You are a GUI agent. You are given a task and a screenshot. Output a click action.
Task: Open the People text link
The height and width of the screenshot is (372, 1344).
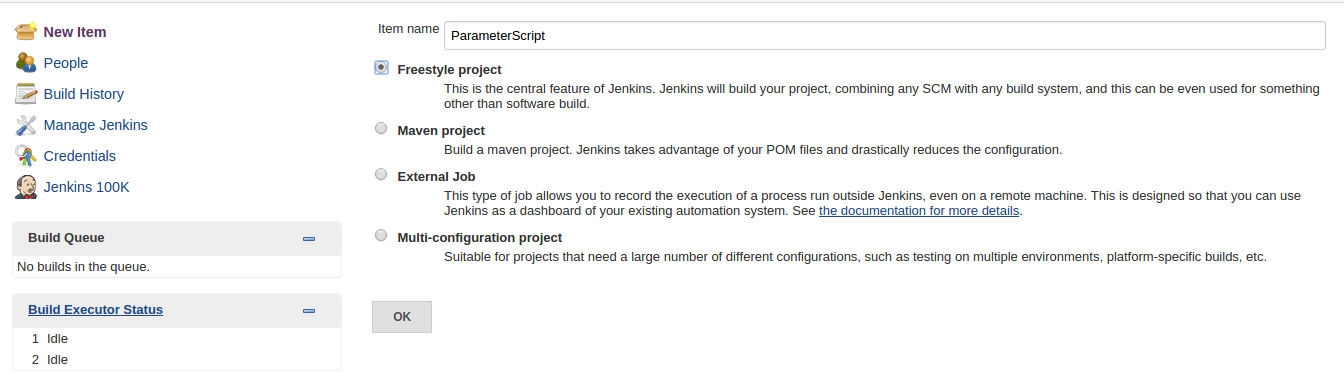66,63
